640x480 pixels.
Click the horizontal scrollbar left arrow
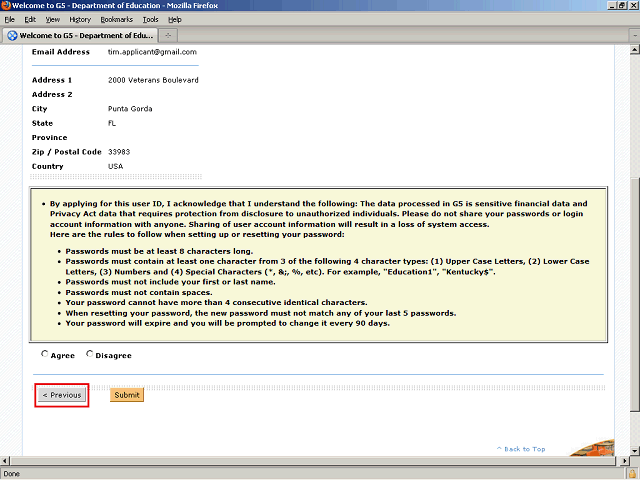4,461
